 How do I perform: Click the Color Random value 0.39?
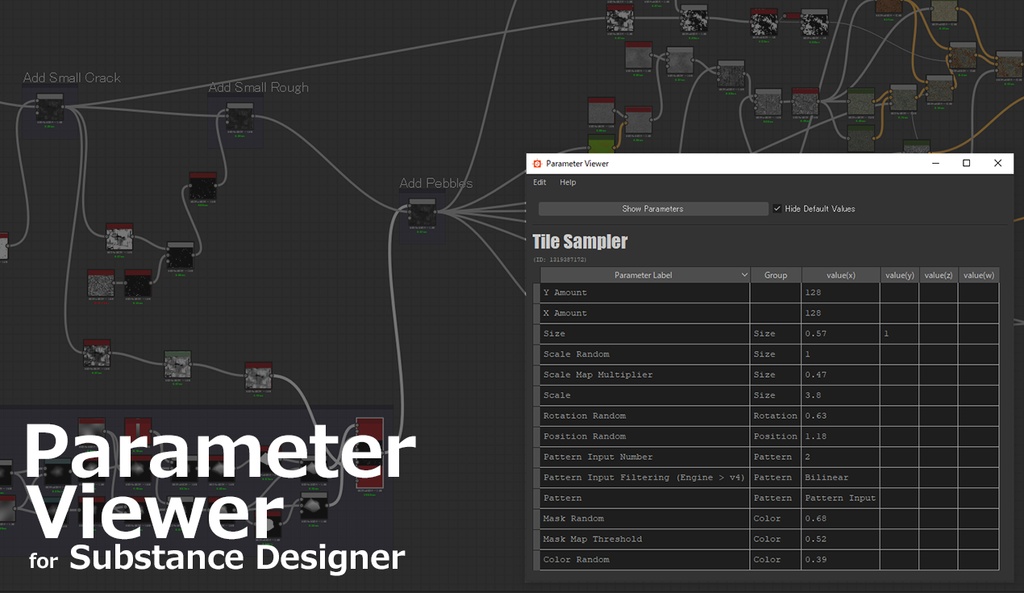(840, 560)
